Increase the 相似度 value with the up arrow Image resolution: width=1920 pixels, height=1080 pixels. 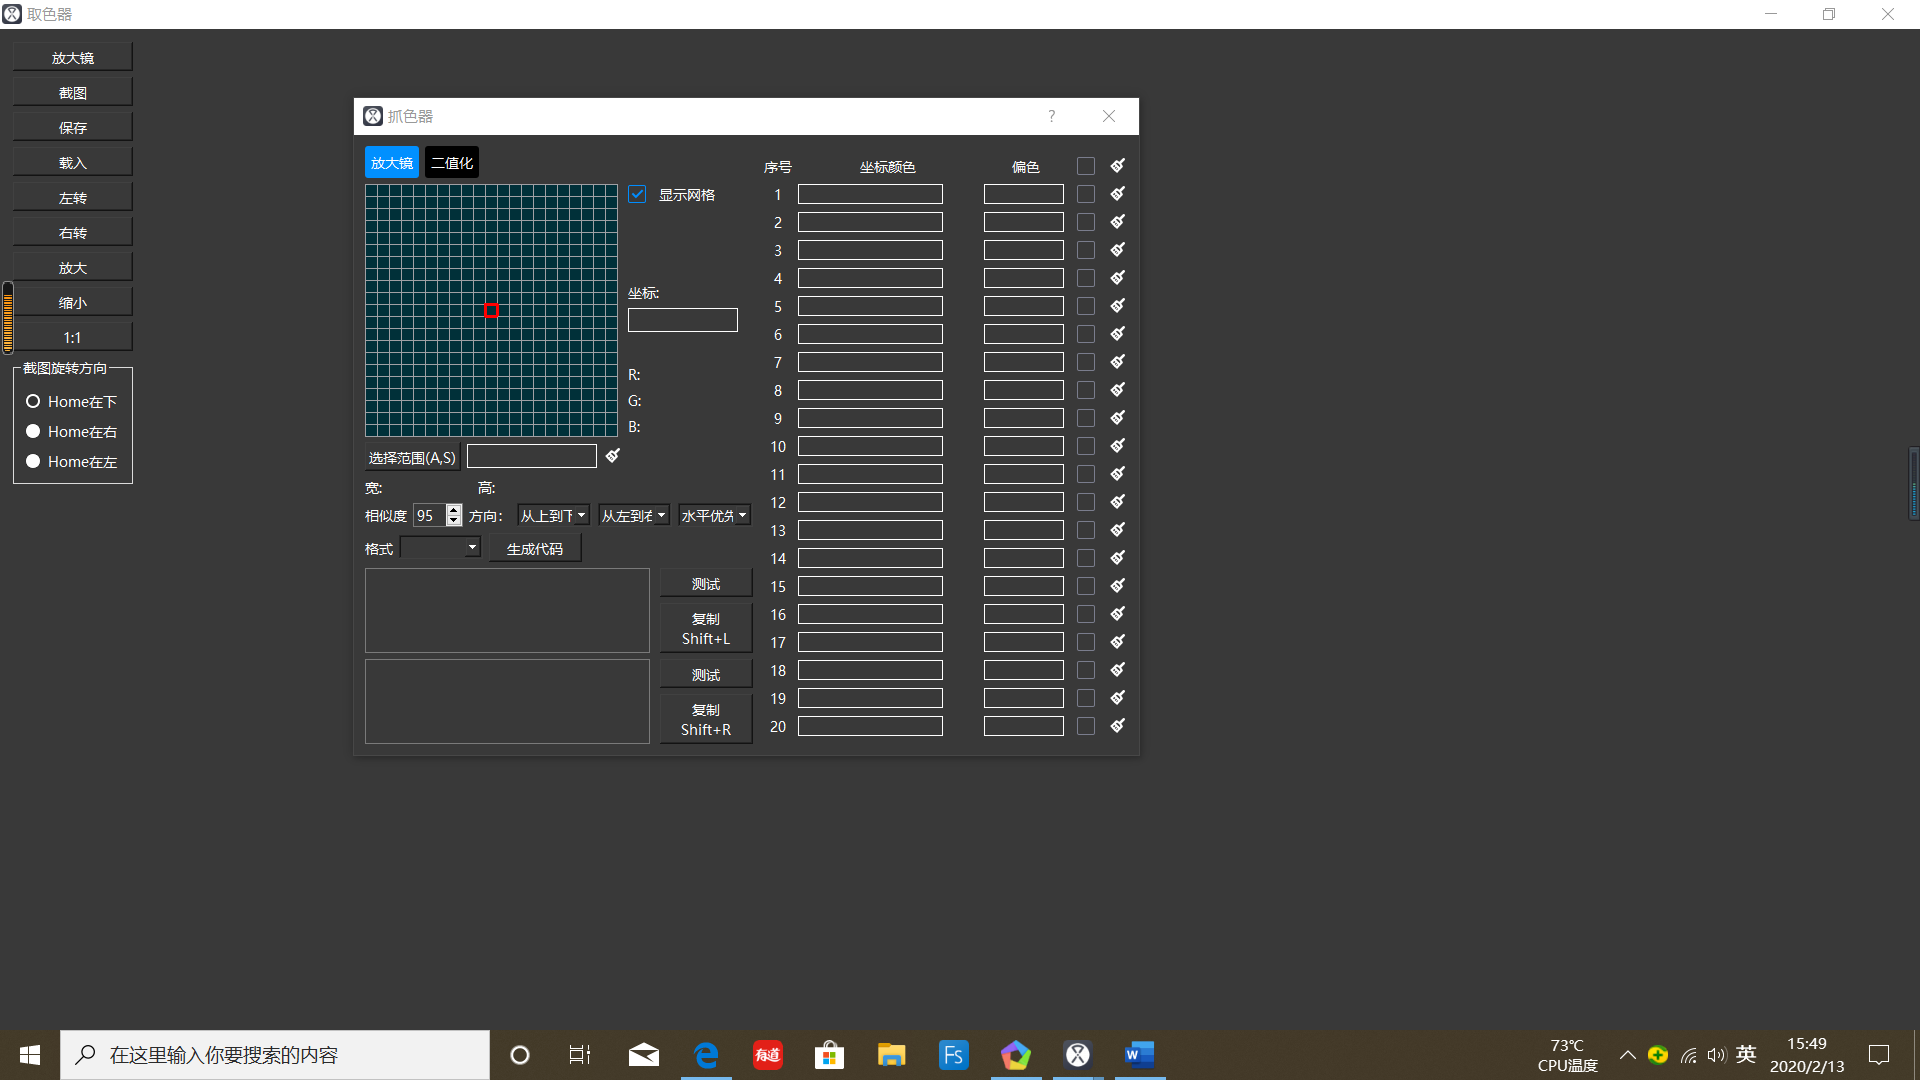[454, 510]
